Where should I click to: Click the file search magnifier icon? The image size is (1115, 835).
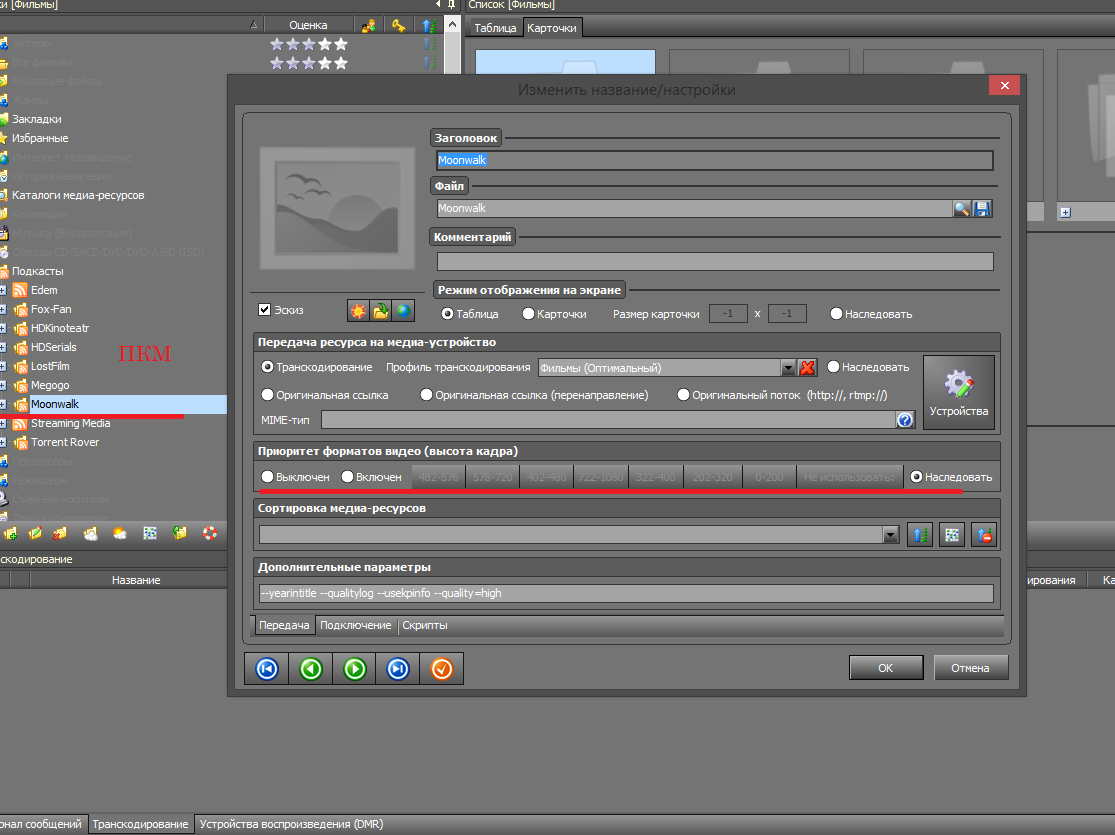(x=961, y=209)
